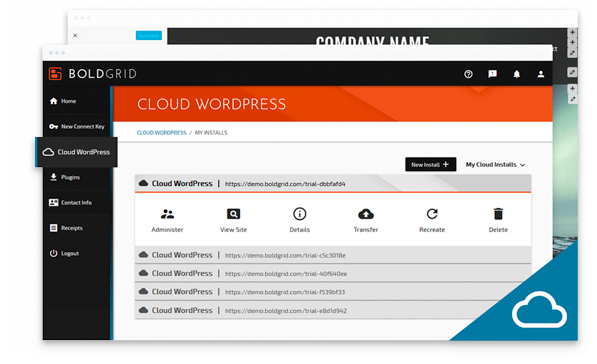Viewport: 597px width, 364px height.
Task: Click the cloud icon beside trial-f539bf33
Action: [x=144, y=291]
